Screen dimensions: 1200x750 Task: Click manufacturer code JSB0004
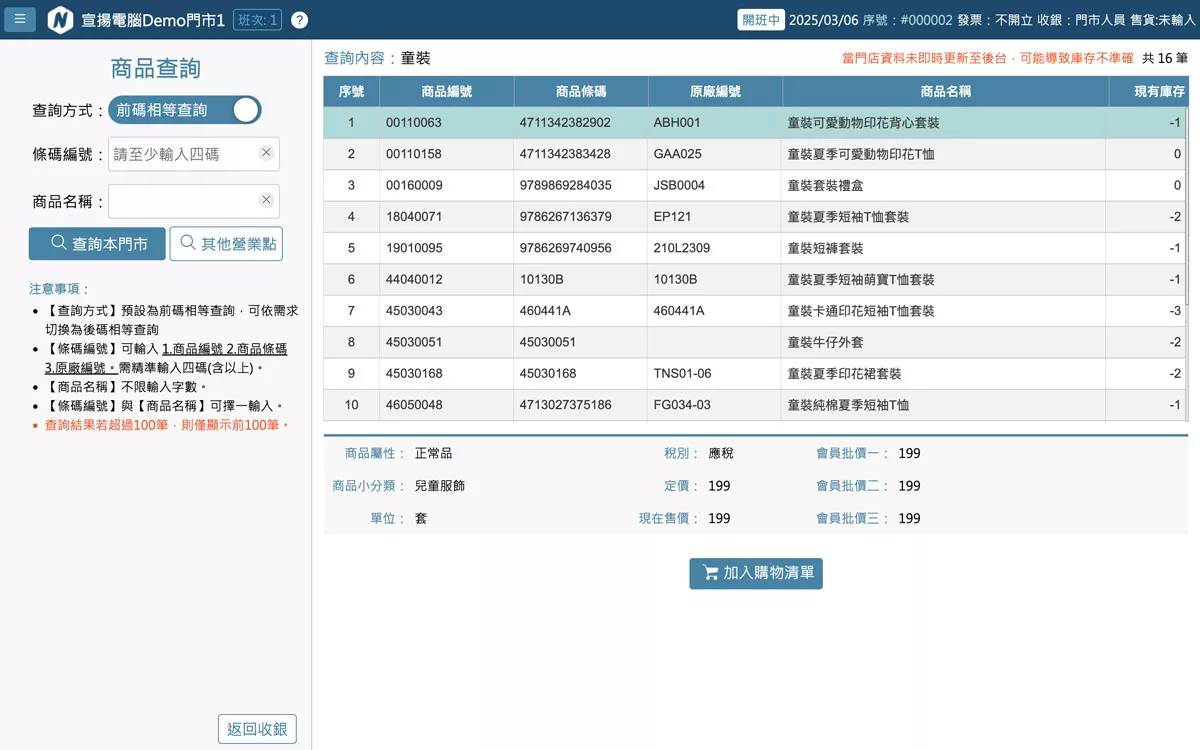point(679,185)
